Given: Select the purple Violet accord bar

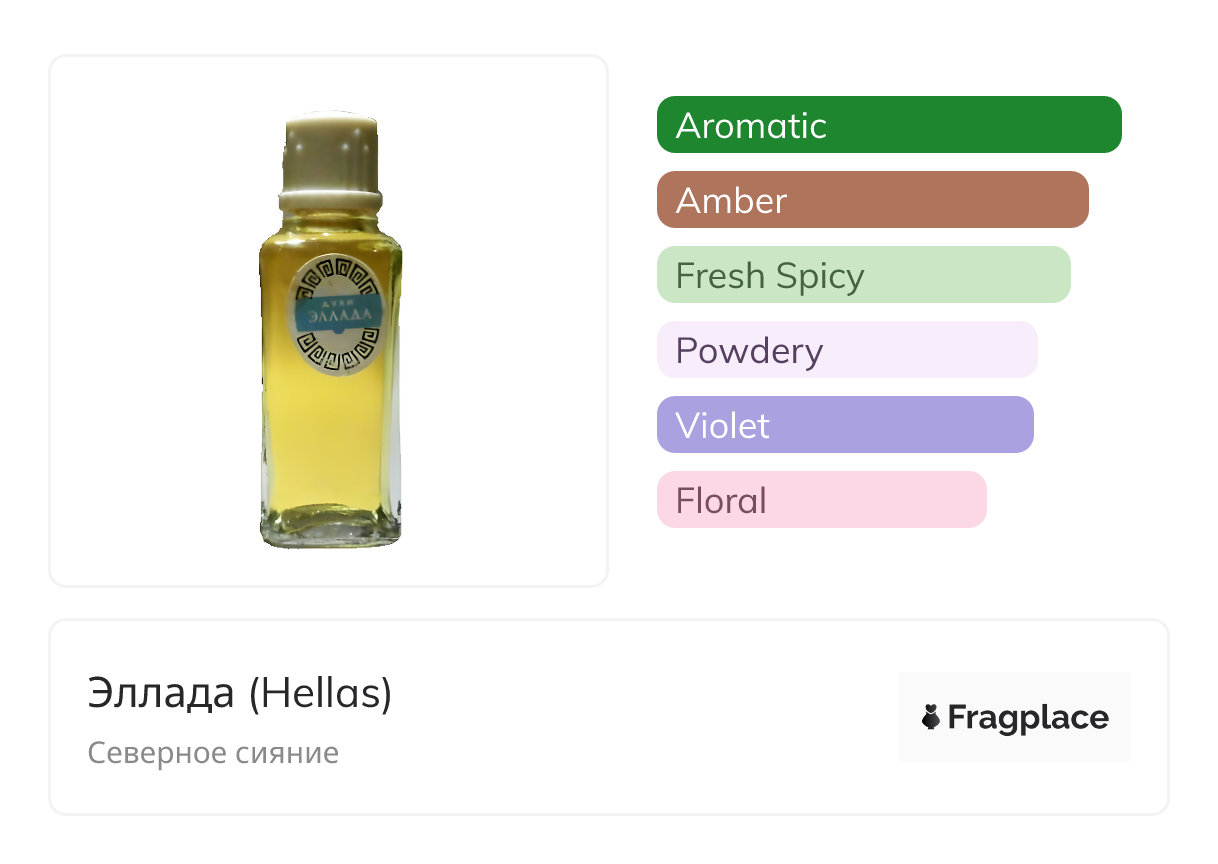Looking at the screenshot, I should (x=844, y=425).
